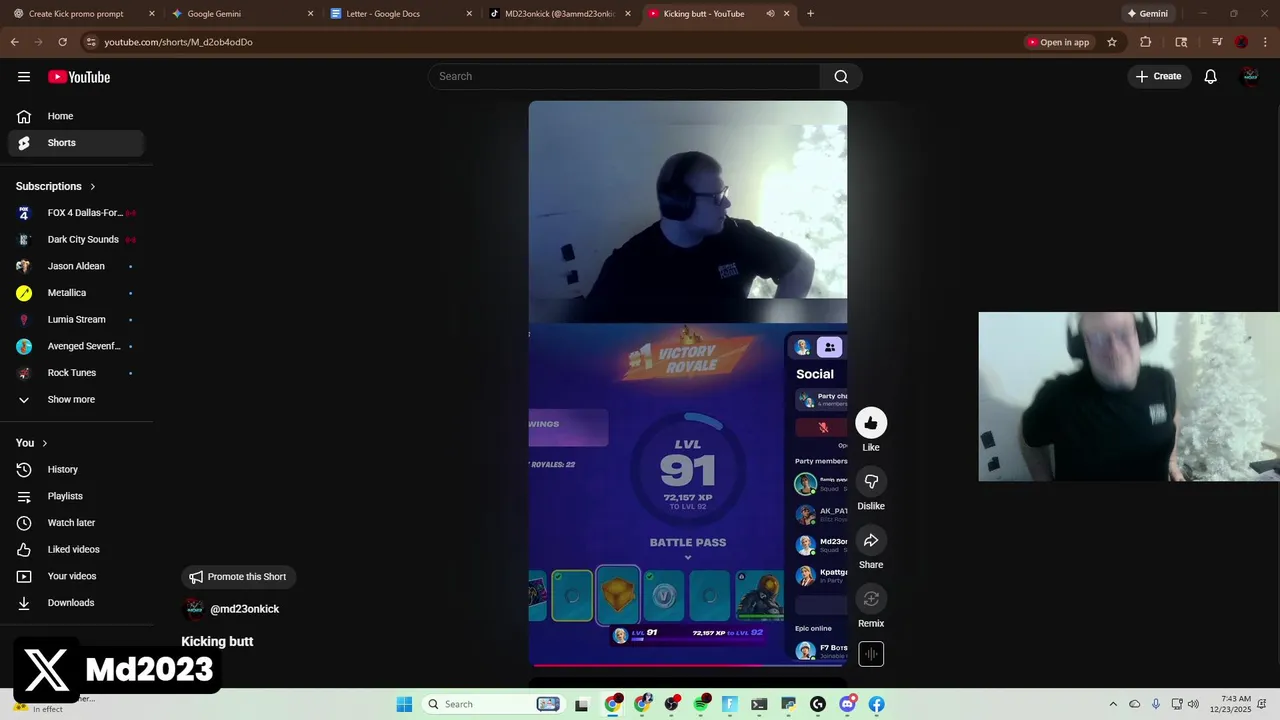Click Open in app button
Screen dimensions: 1280x720
[x=1058, y=42]
